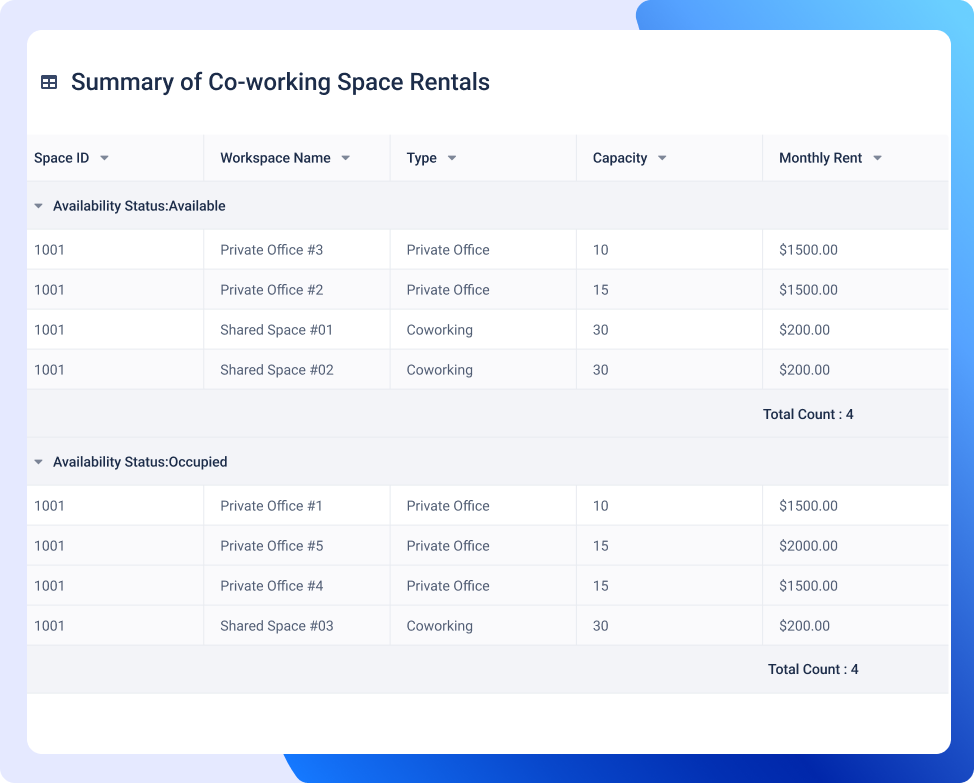Click $1500.00 rent in Private Office #3 row
Viewport: 974px width, 783px height.
[x=808, y=250]
